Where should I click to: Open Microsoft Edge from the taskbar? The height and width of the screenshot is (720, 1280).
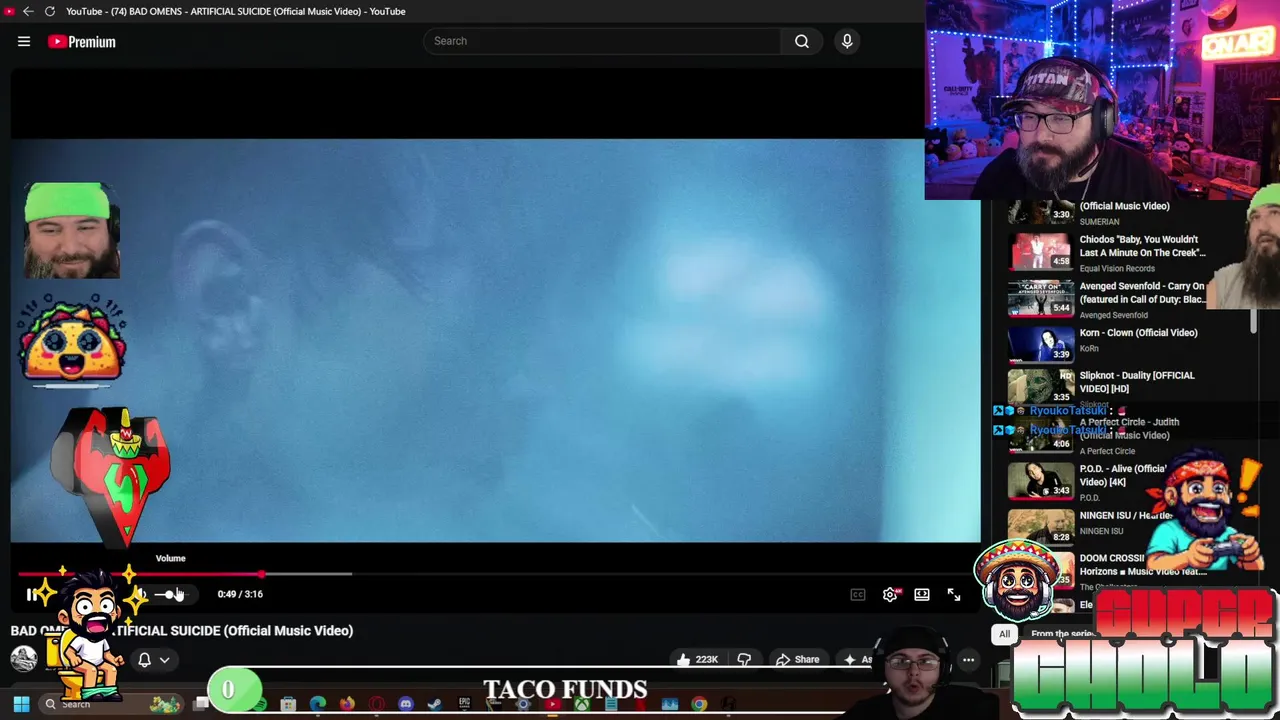coord(317,705)
